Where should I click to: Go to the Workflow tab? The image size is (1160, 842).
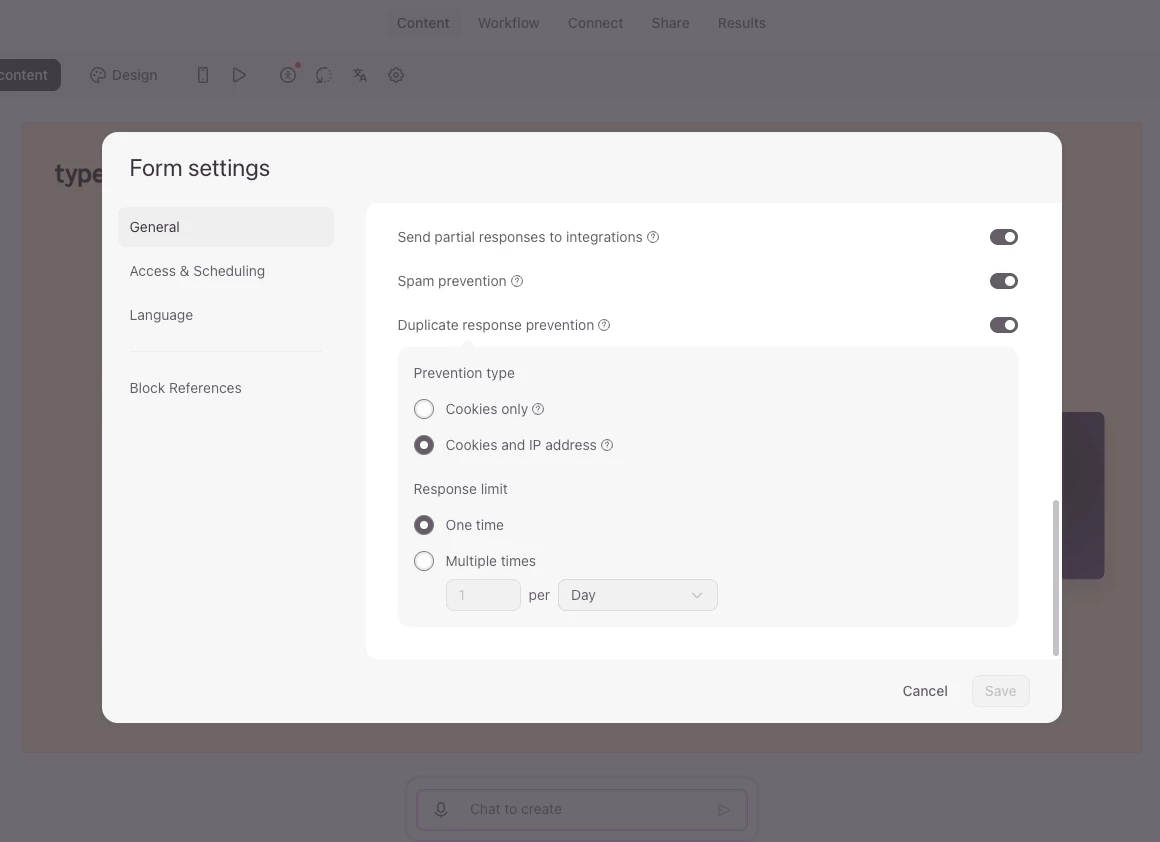[x=508, y=23]
